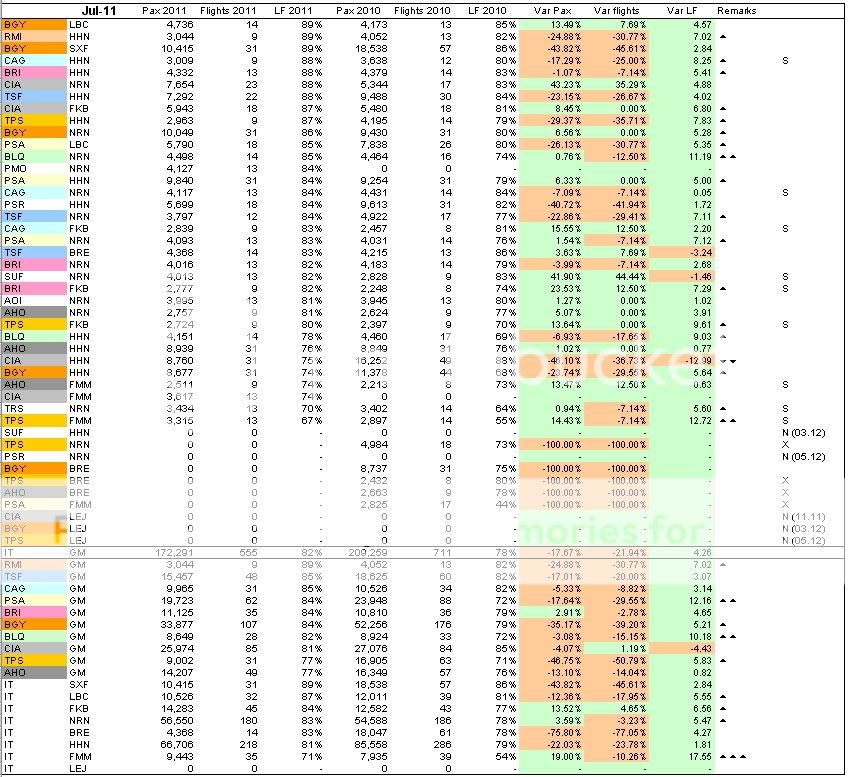The image size is (849, 777).
Task: Click the double down-arrow marker beside -12.99
Action: pos(728,361)
